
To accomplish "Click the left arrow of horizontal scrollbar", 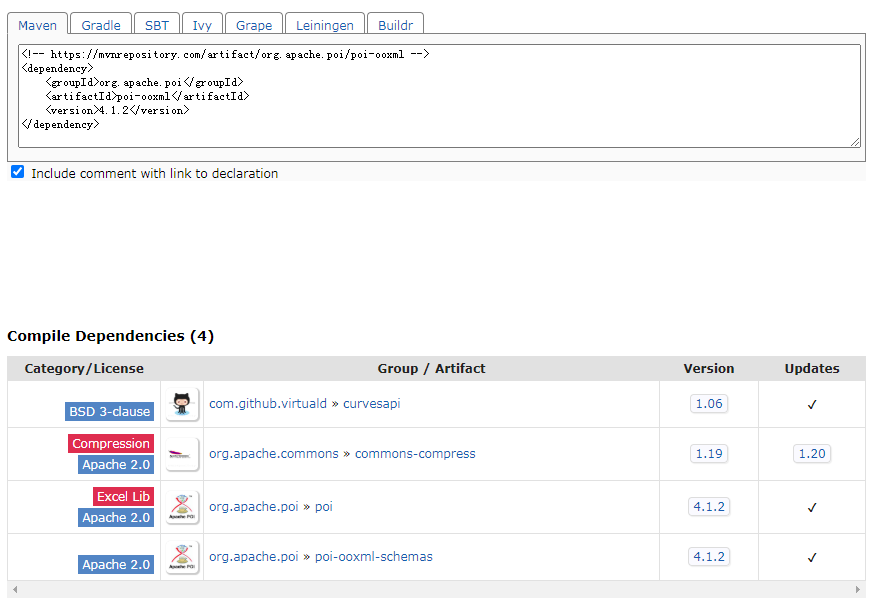I will (15, 590).
